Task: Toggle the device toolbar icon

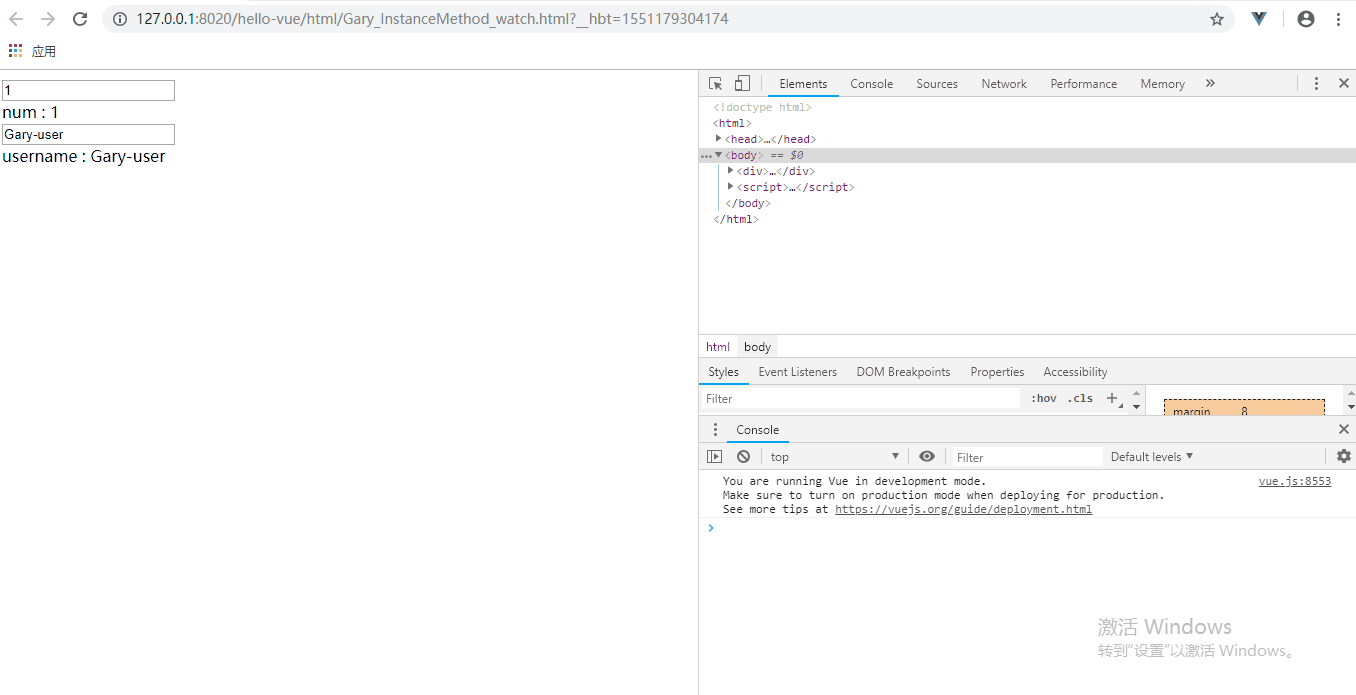Action: tap(742, 84)
